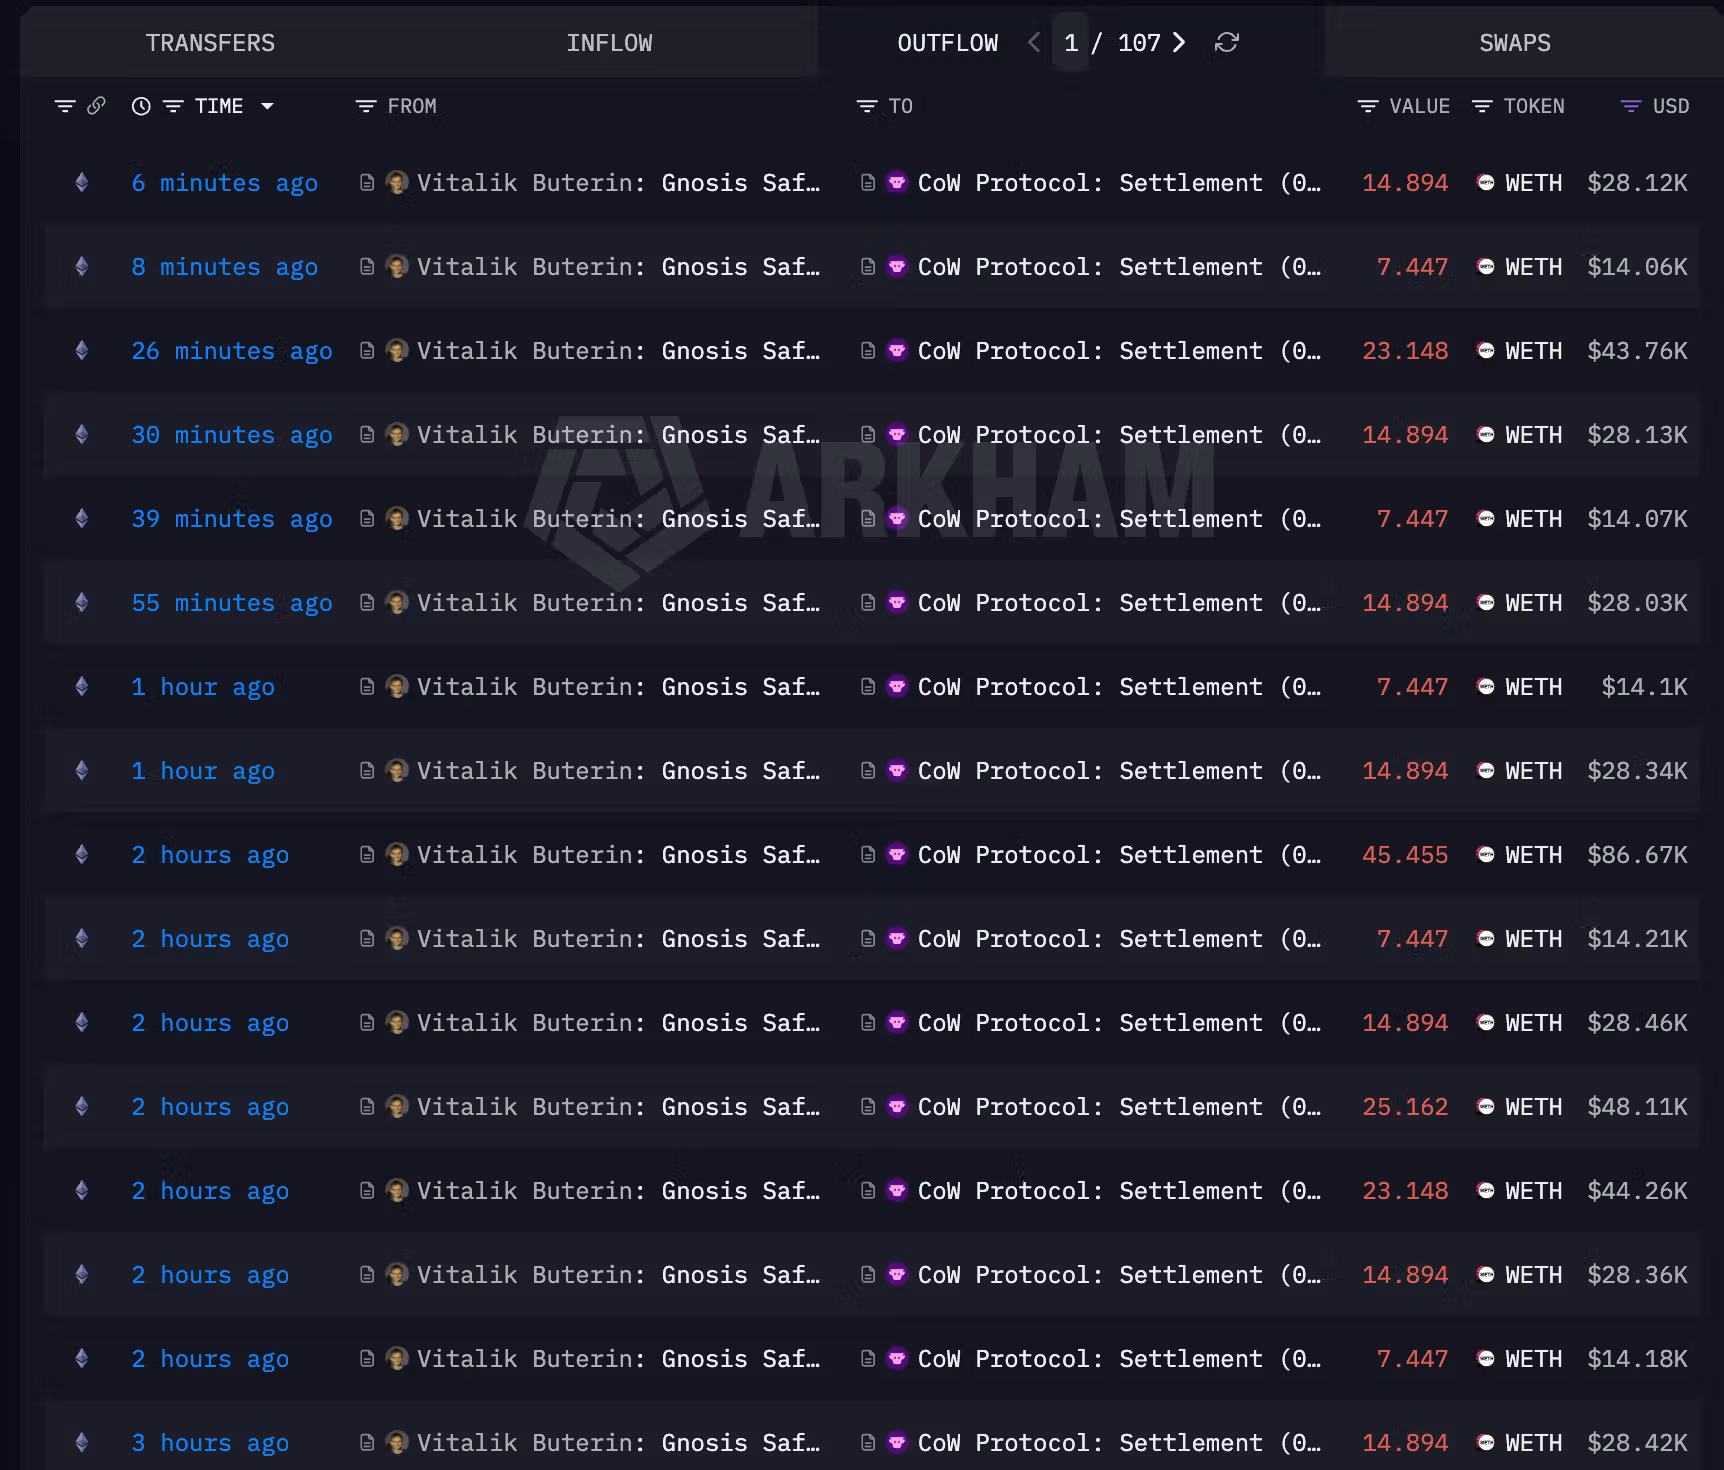Open the TOKEN column filter

tap(1482, 106)
